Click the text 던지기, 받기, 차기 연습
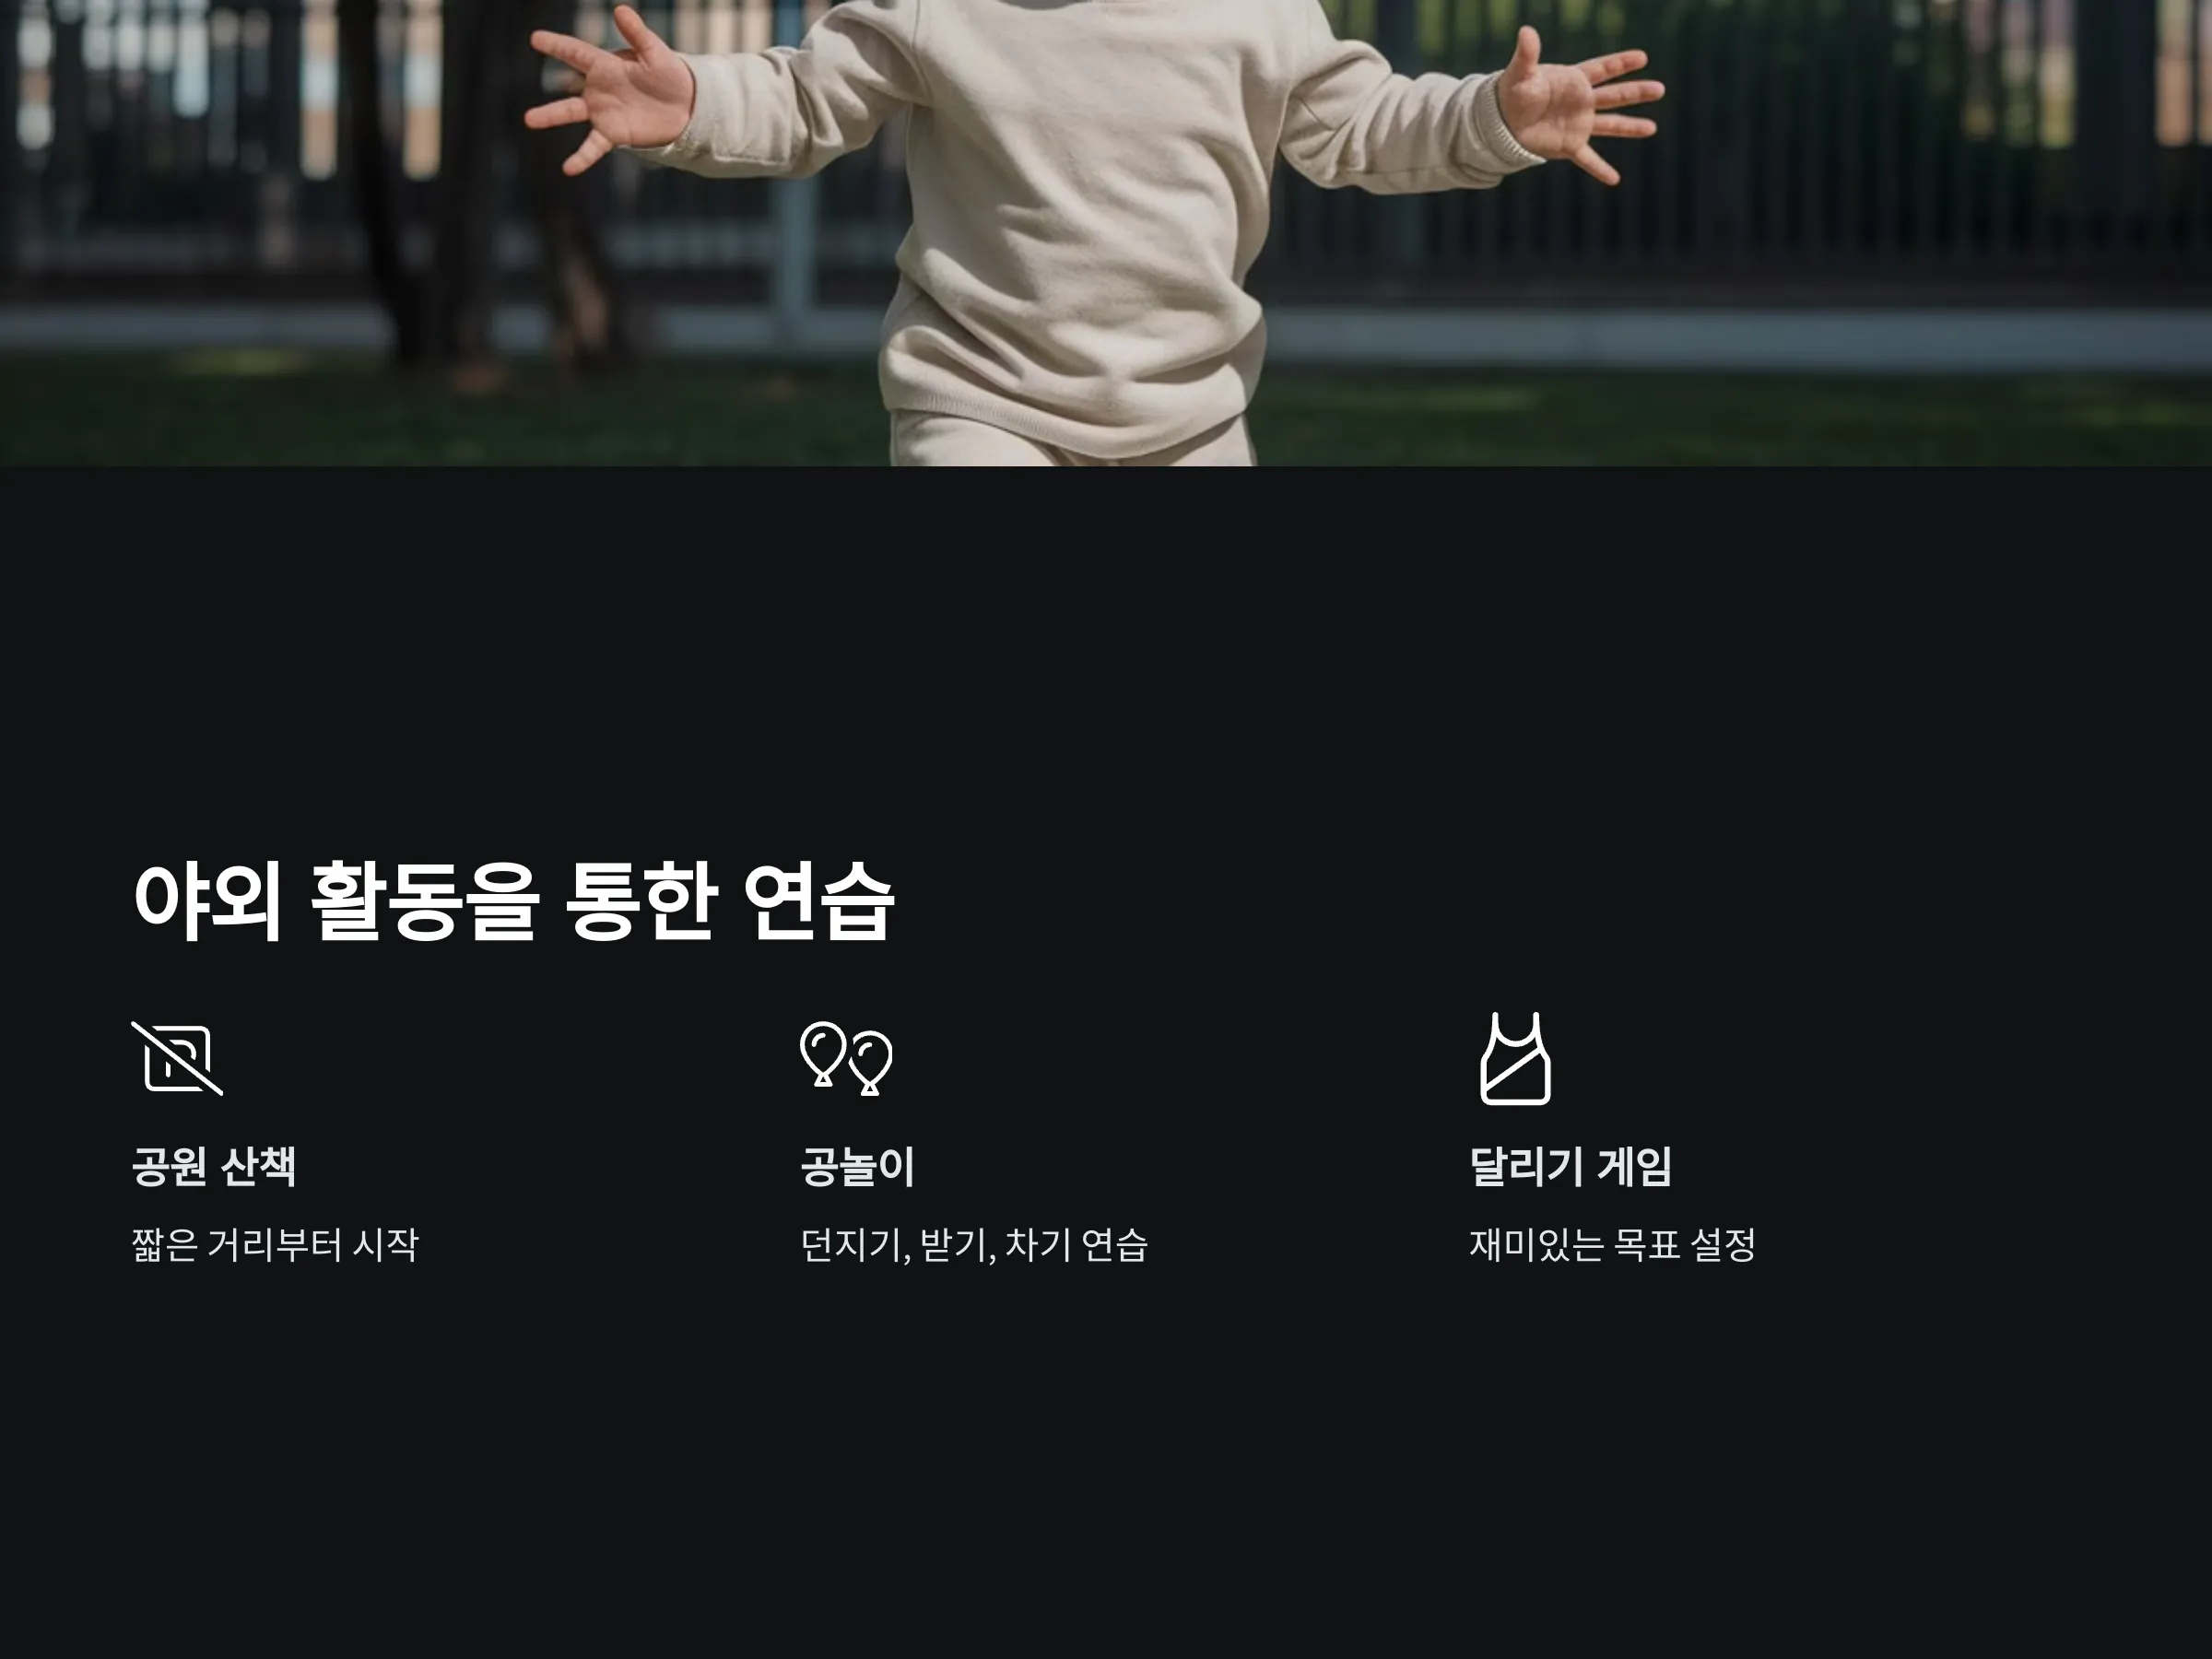The width and height of the screenshot is (2212, 1659). point(974,1245)
